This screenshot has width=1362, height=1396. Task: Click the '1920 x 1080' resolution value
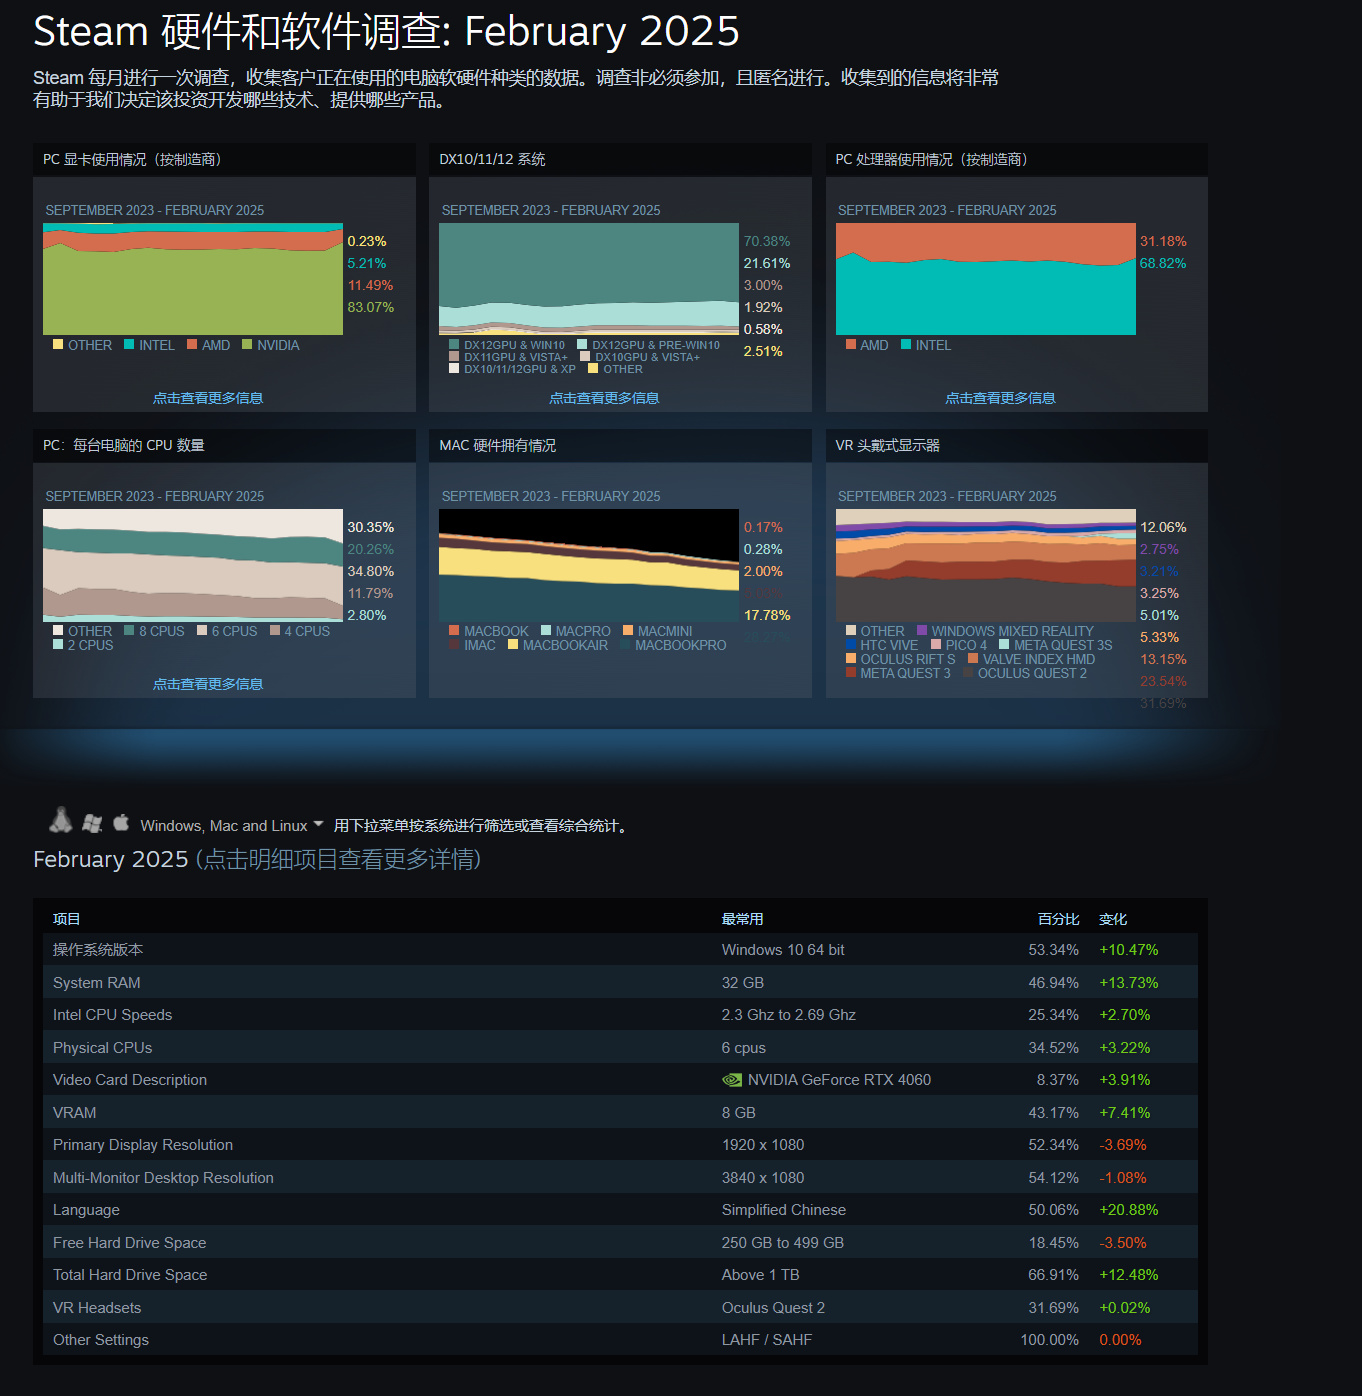point(763,1145)
